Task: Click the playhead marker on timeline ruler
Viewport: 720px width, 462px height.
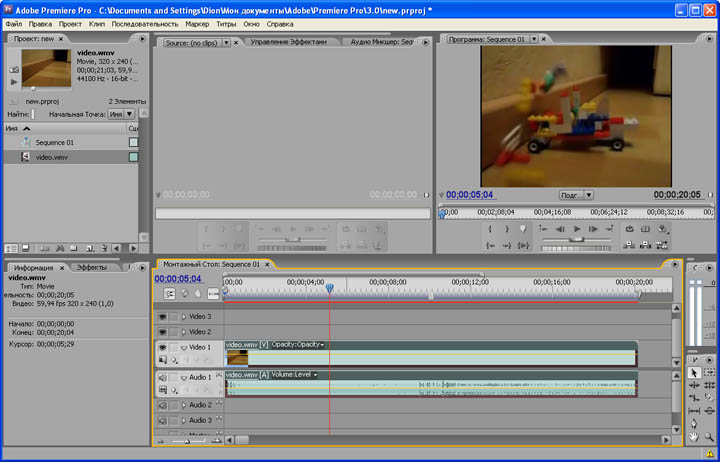Action: (329, 288)
